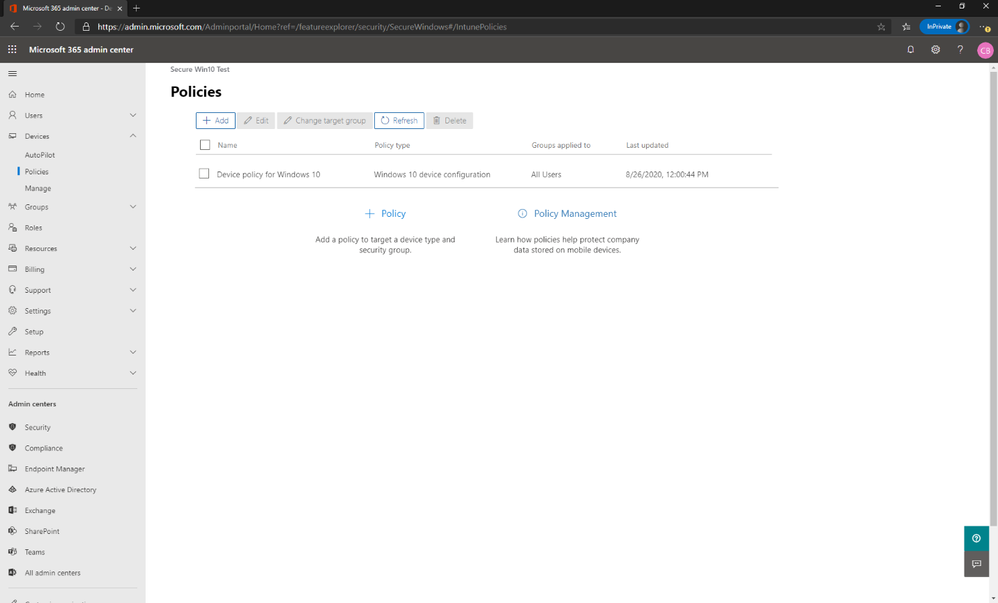Select all policies header checkbox

(205, 145)
